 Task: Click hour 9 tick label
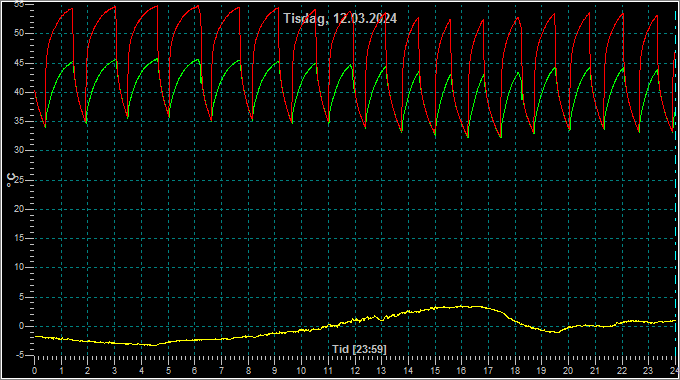coord(275,371)
